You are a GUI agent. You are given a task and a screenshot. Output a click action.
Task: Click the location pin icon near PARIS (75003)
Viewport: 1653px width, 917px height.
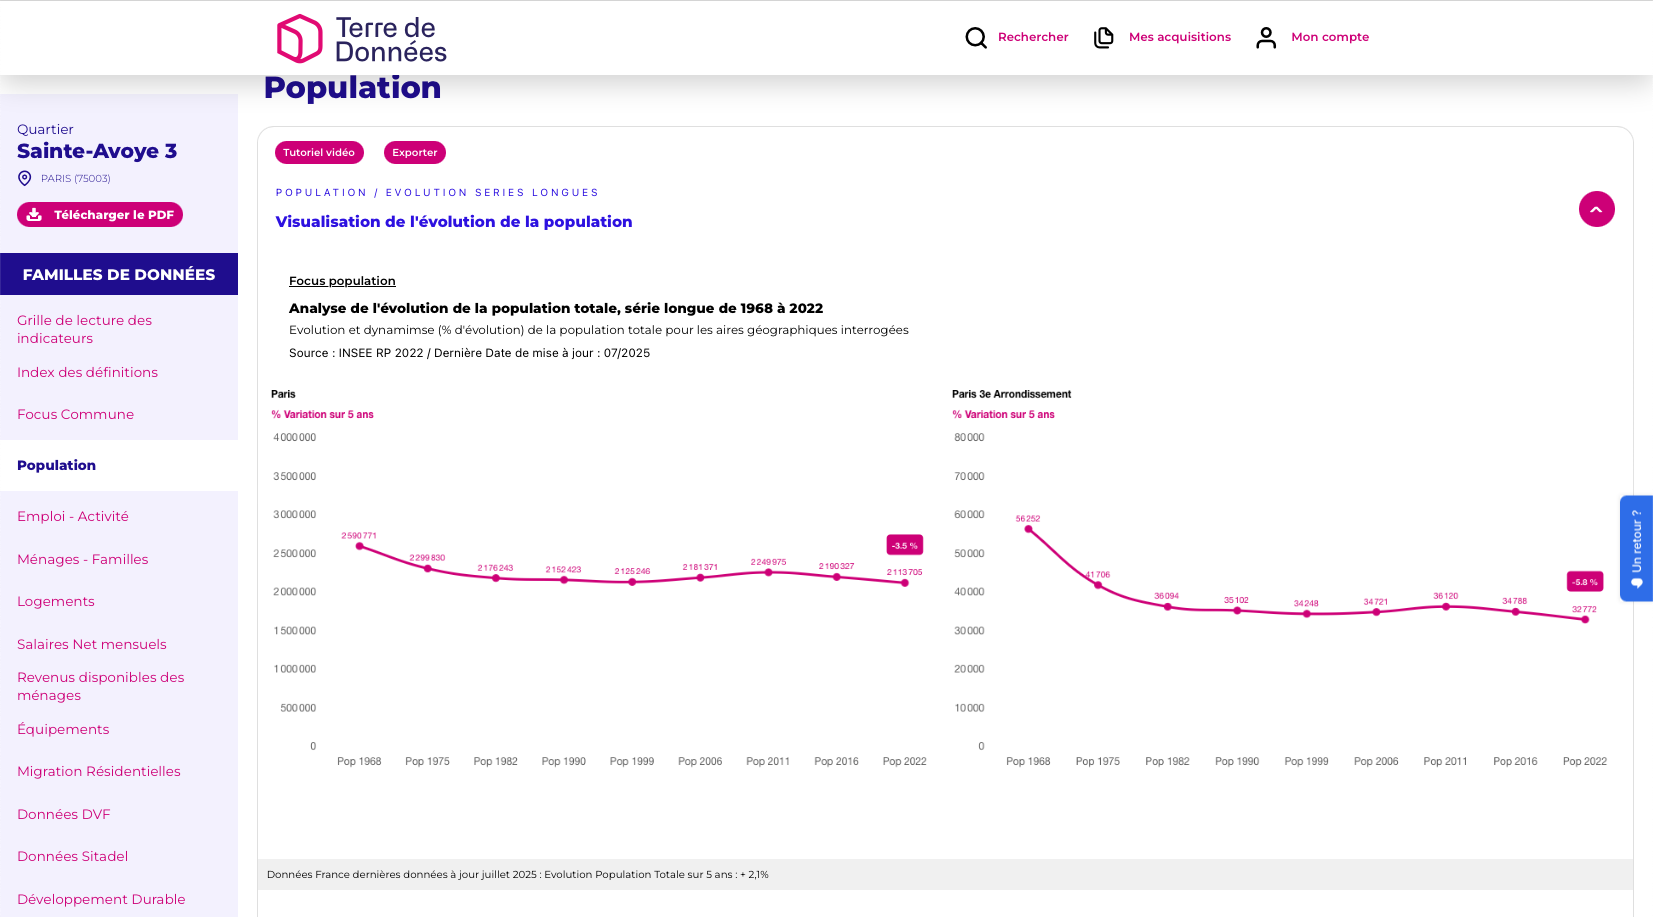[25, 178]
